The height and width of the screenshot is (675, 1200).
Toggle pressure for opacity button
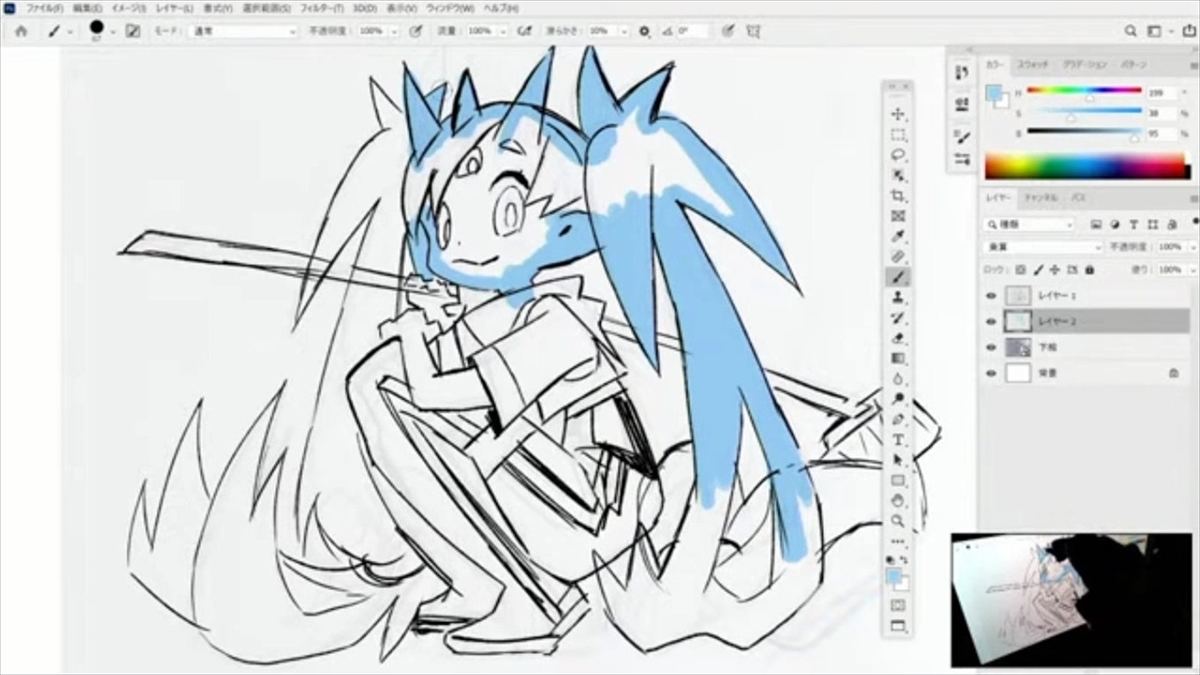pos(416,31)
